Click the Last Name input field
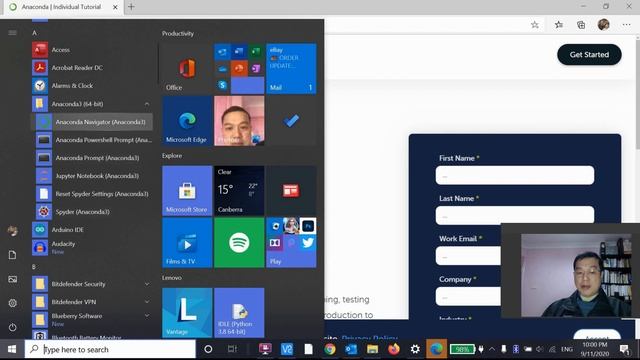640x360 pixels. (x=515, y=215)
